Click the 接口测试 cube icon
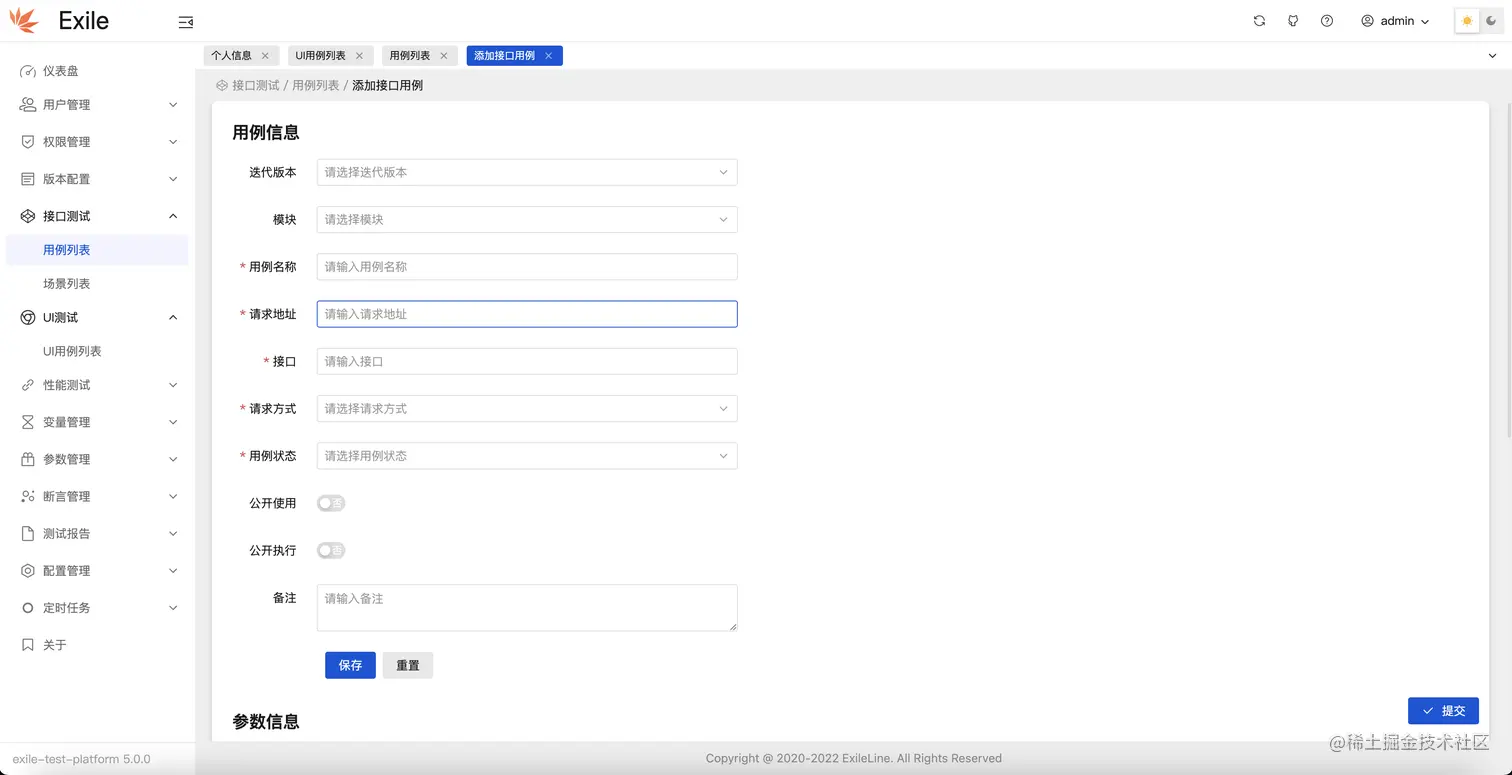The width and height of the screenshot is (1512, 775). pyautogui.click(x=28, y=216)
